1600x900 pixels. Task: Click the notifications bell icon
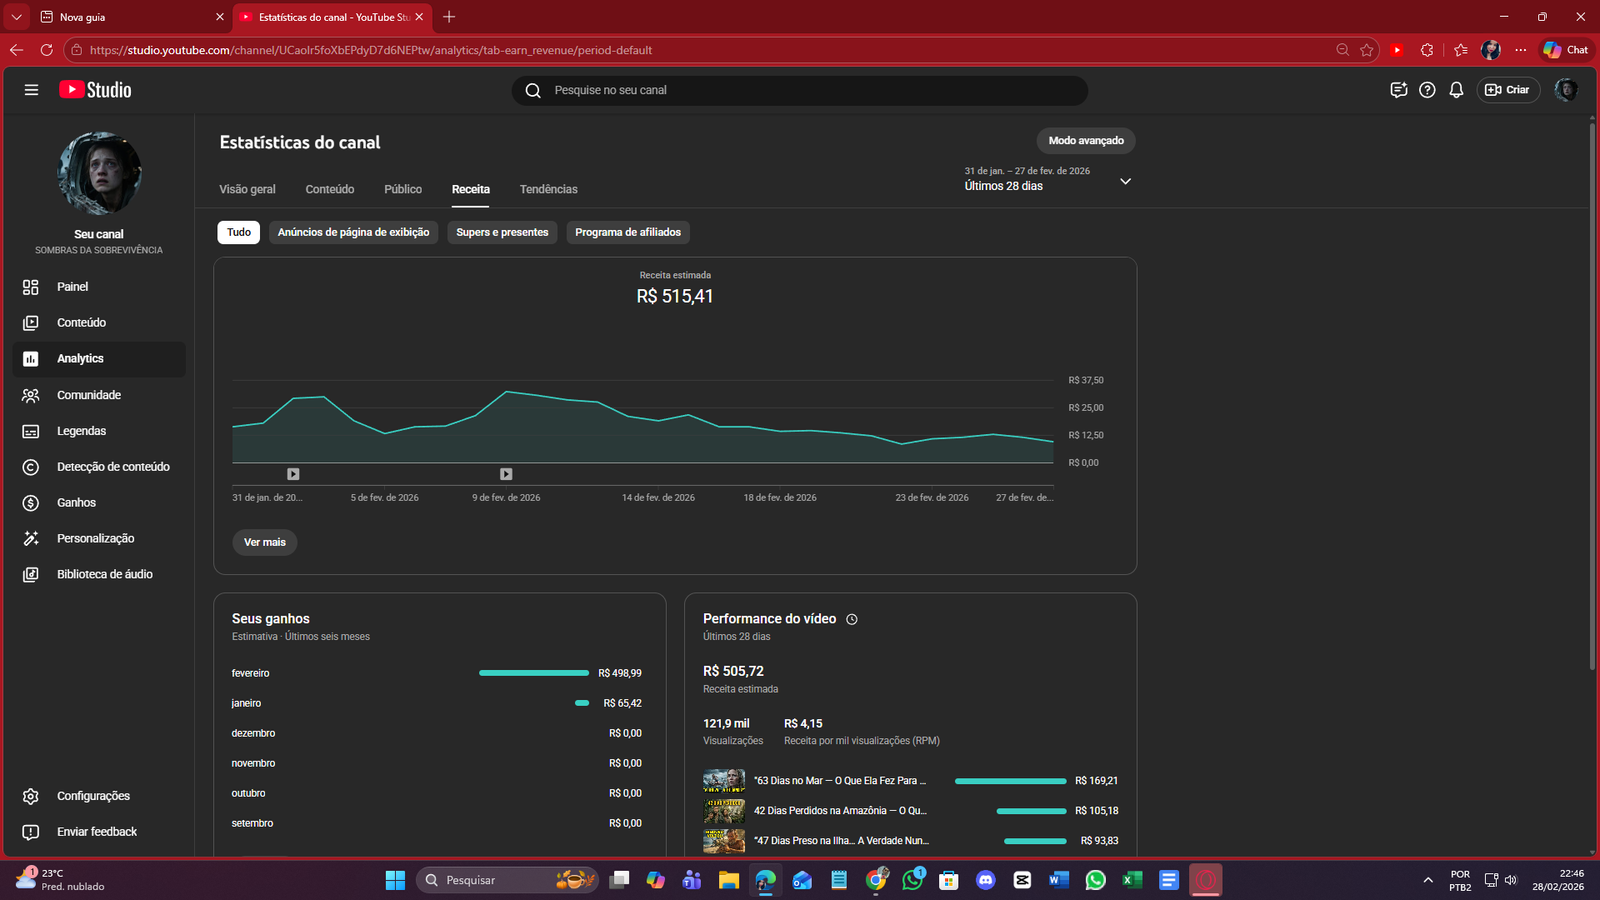point(1456,90)
